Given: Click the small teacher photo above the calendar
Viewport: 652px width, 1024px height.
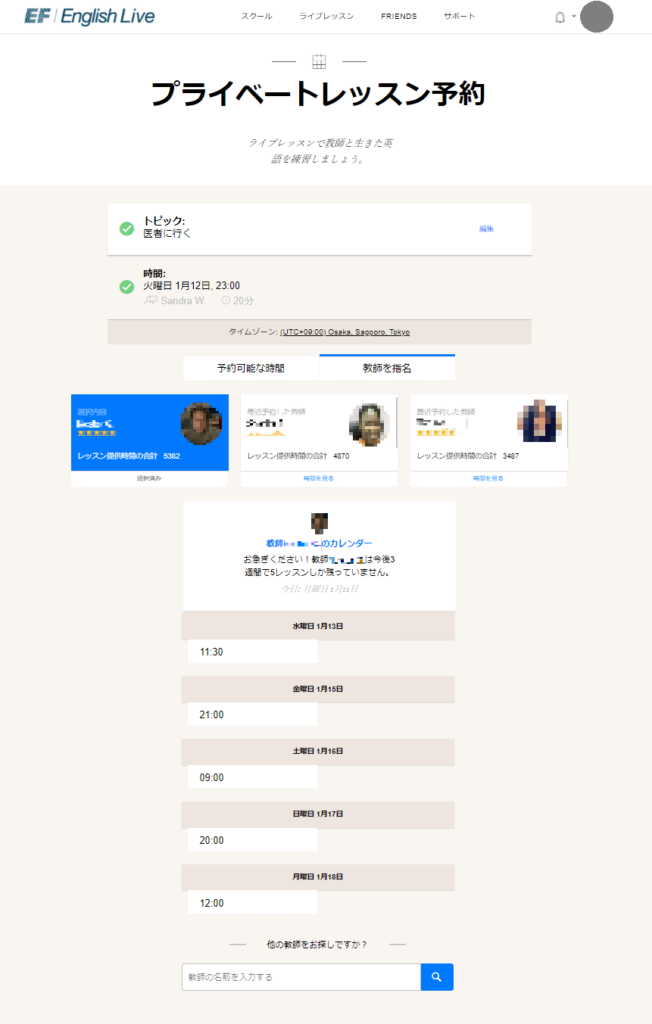Looking at the screenshot, I should [x=319, y=522].
